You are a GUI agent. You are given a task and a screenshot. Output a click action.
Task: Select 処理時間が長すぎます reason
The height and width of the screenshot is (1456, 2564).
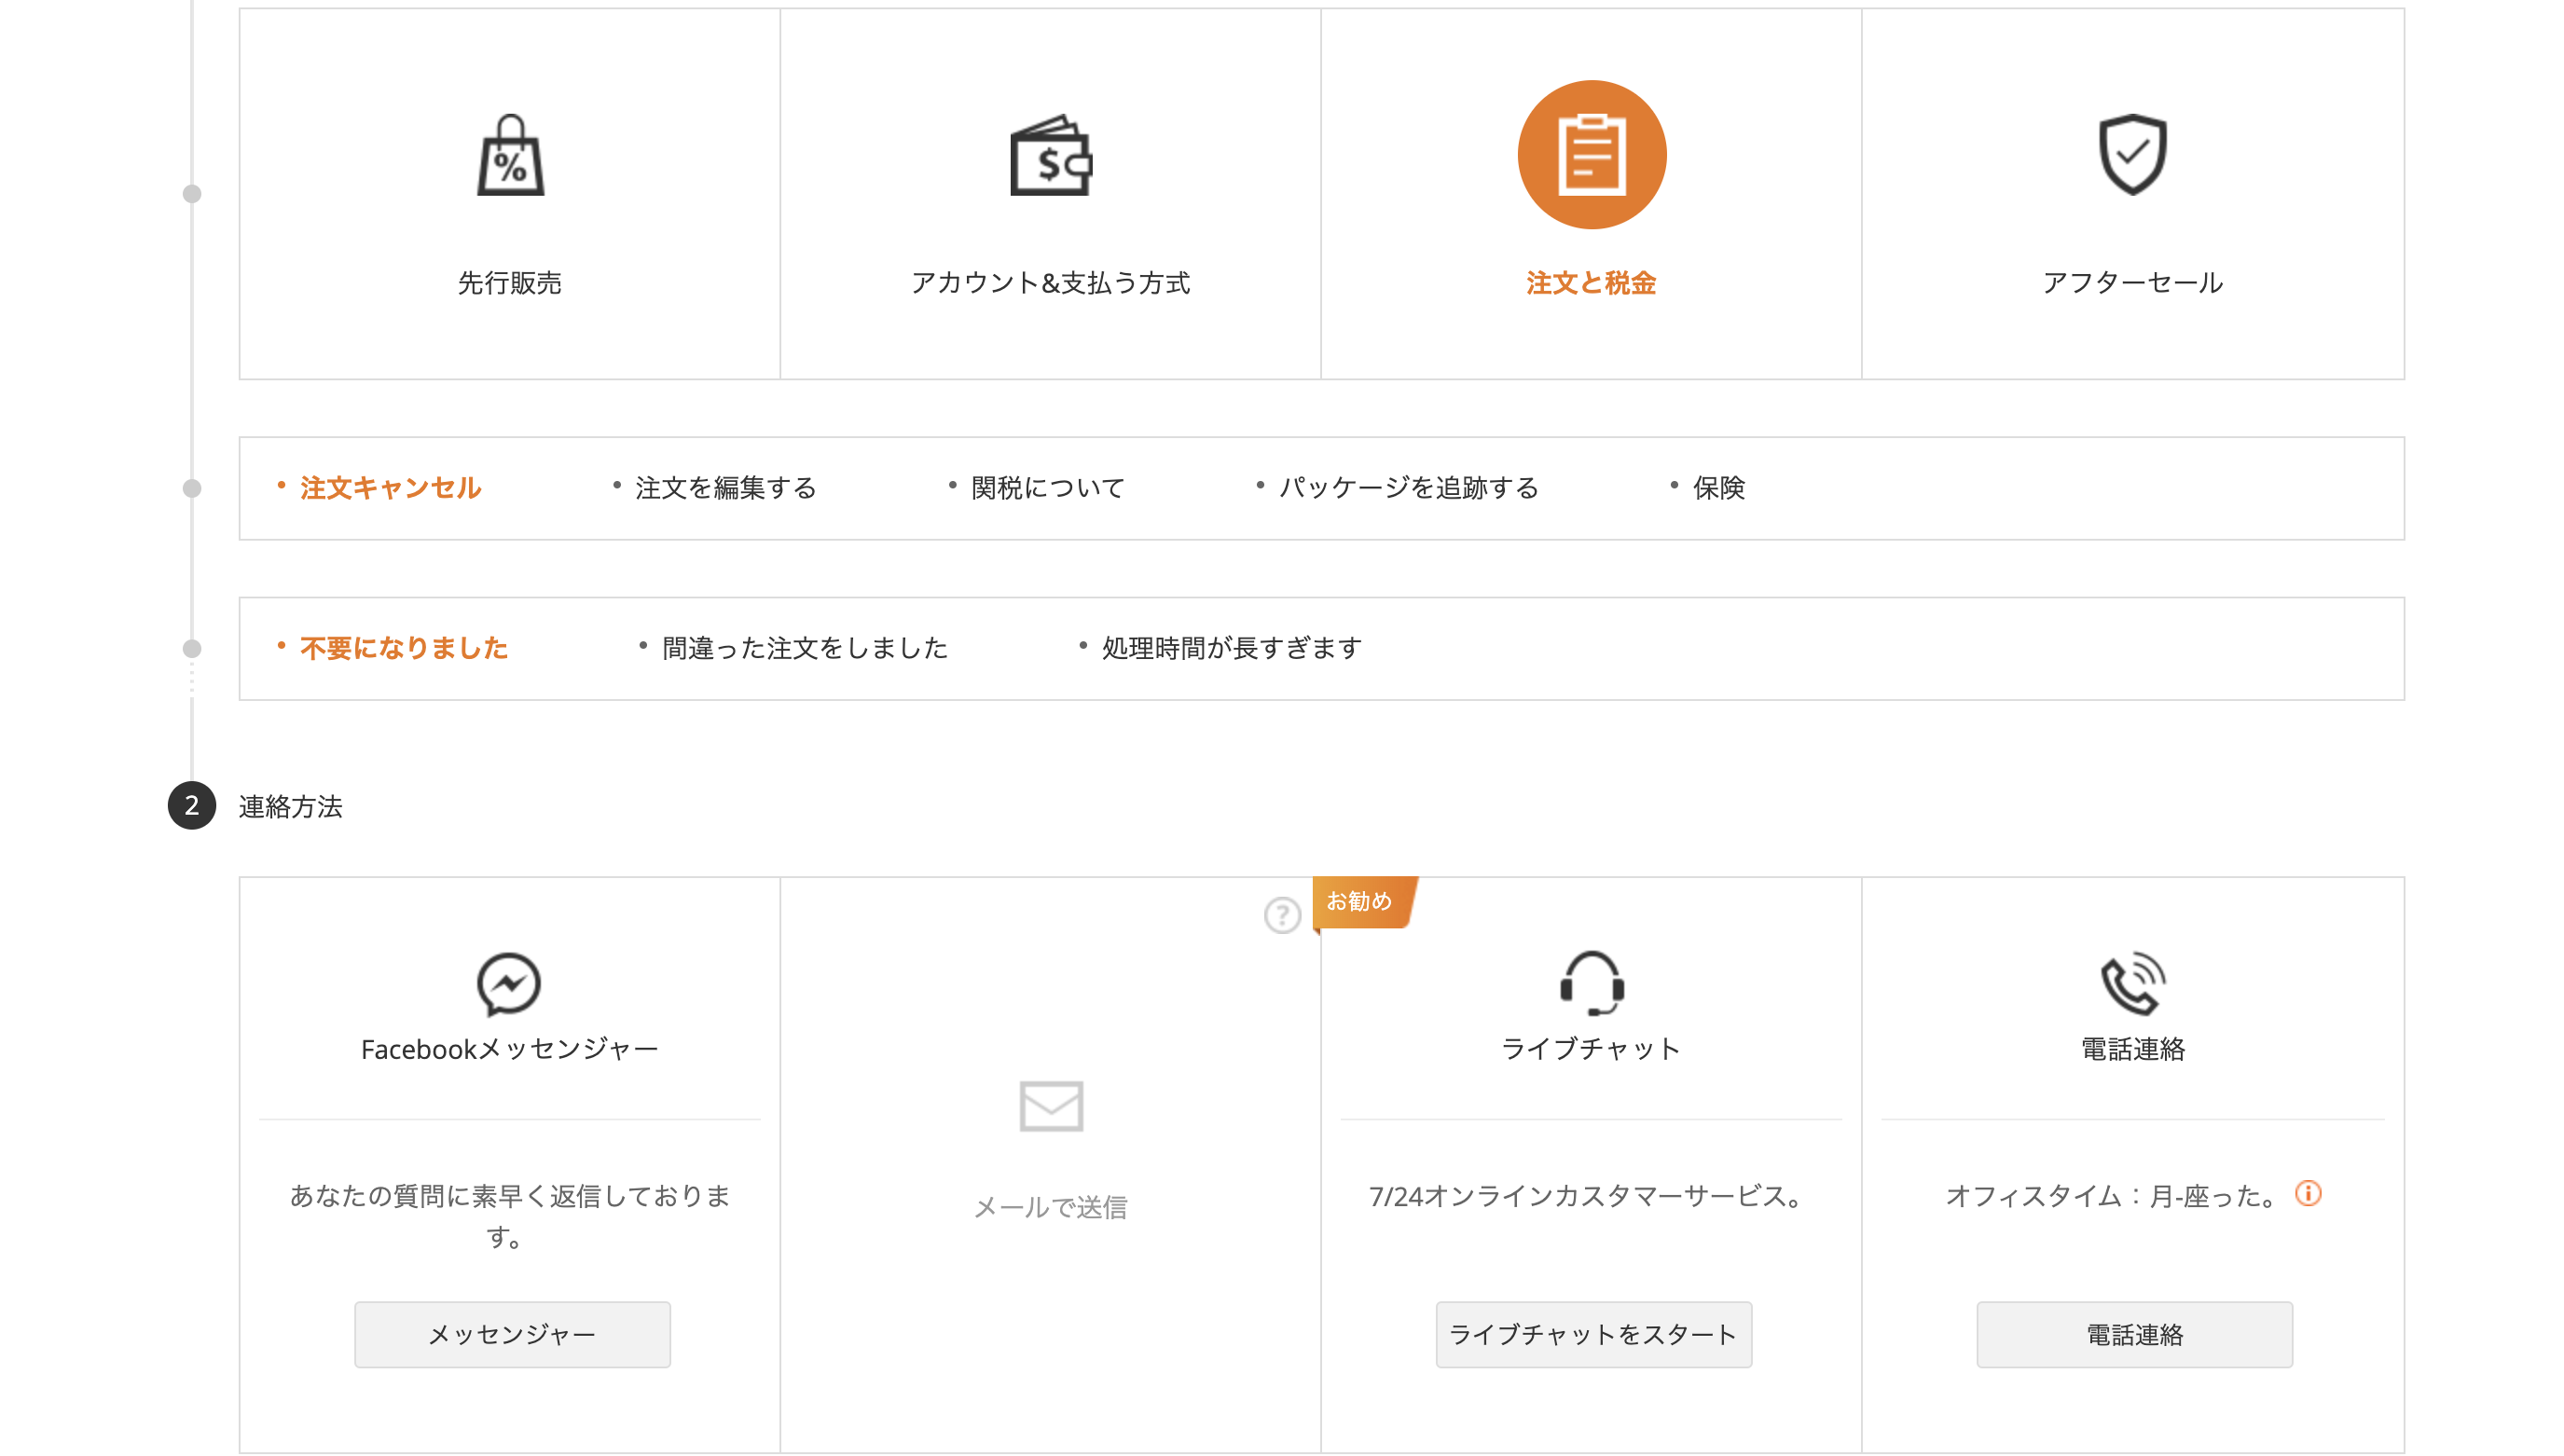click(x=1231, y=648)
